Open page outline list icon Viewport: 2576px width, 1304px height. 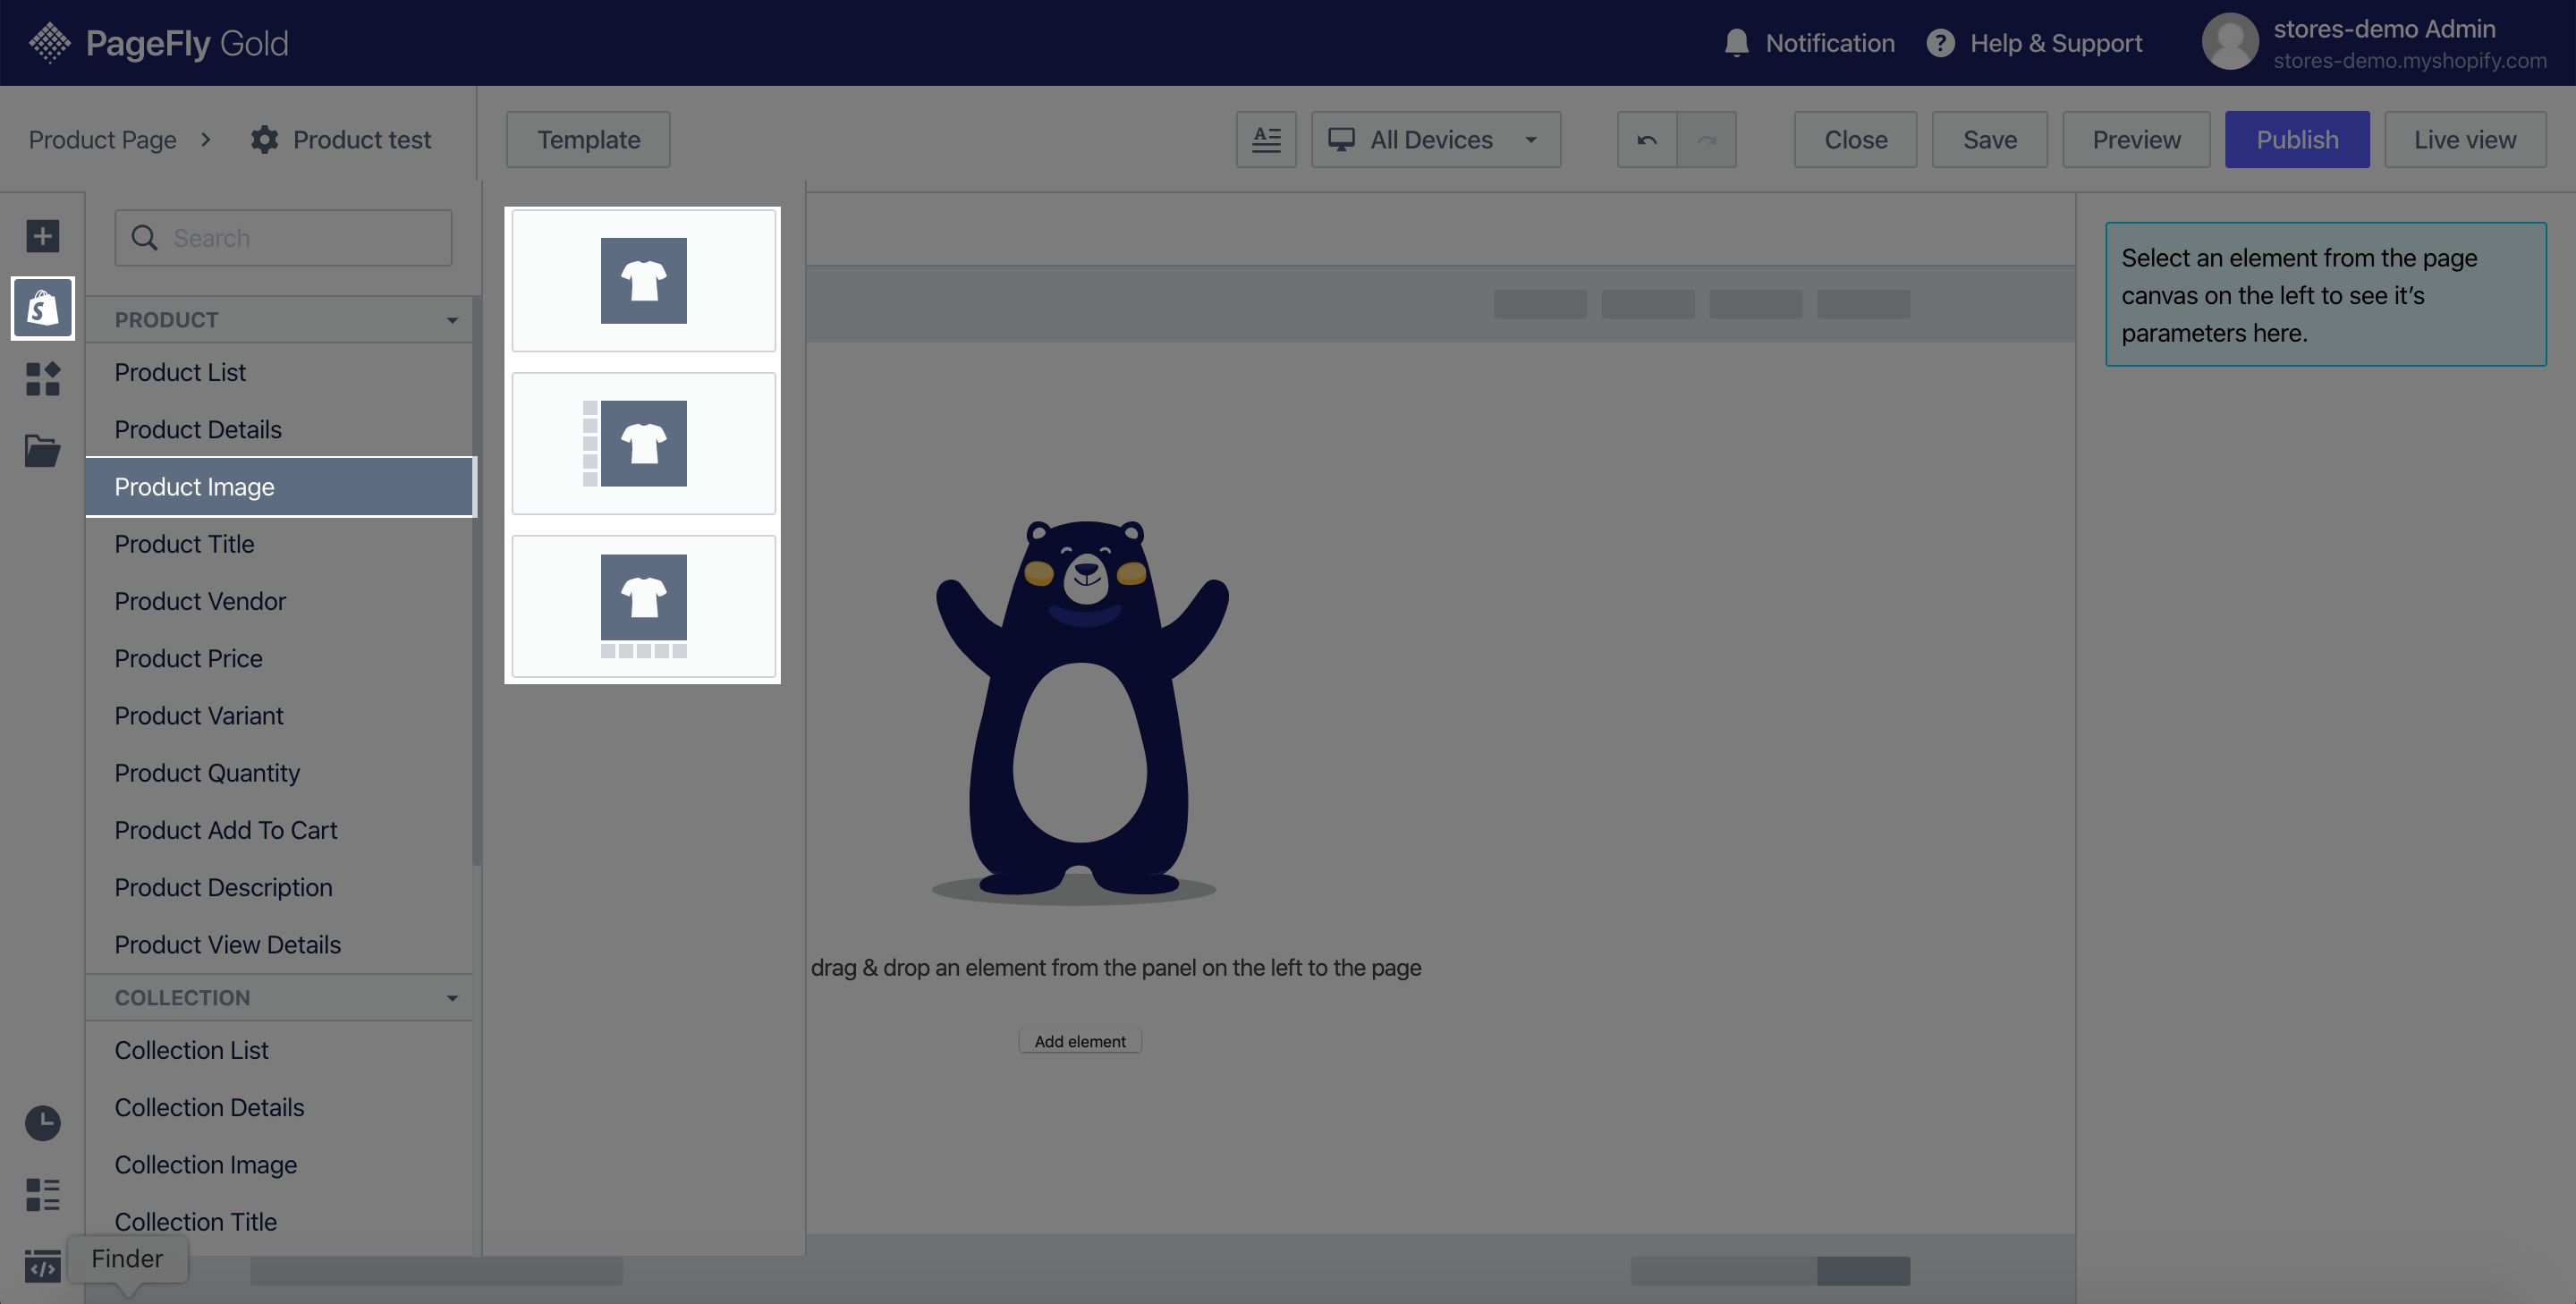click(42, 1194)
